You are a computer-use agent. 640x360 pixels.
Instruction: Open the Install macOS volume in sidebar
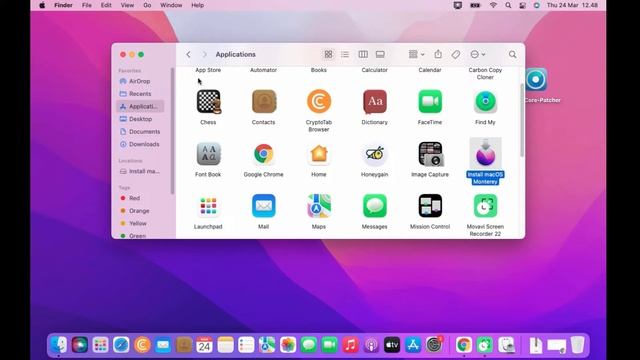click(x=140, y=171)
